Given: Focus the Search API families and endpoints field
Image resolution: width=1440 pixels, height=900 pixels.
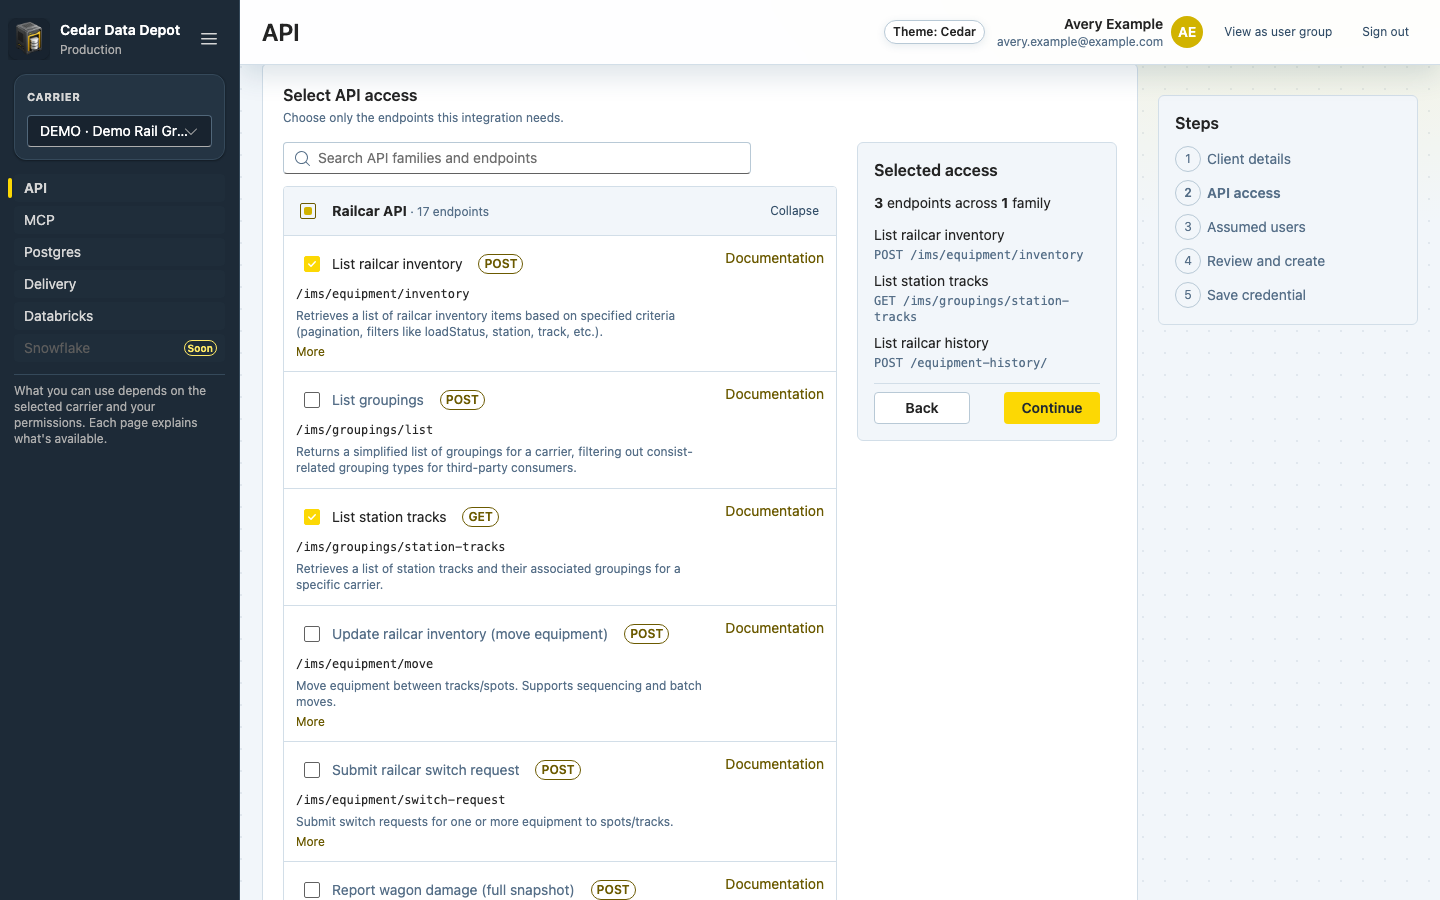Looking at the screenshot, I should (517, 158).
